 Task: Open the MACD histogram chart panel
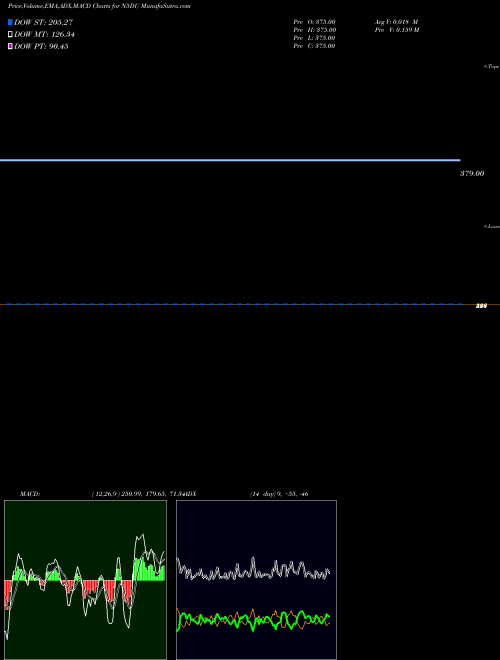[x=85, y=580]
